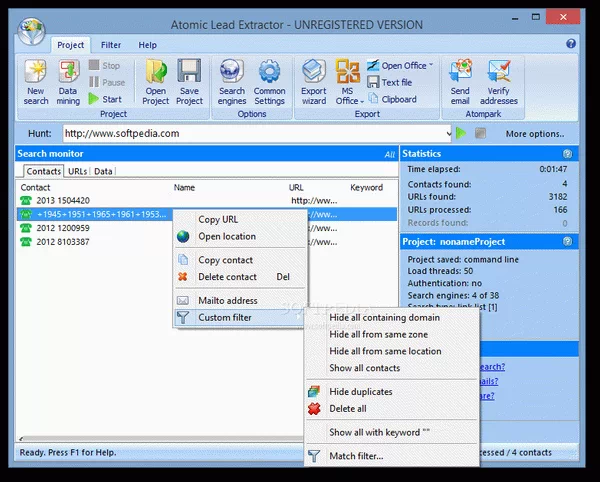Viewport: 600px width, 482px height.
Task: Choose Delete all from submenu
Action: 392,409
